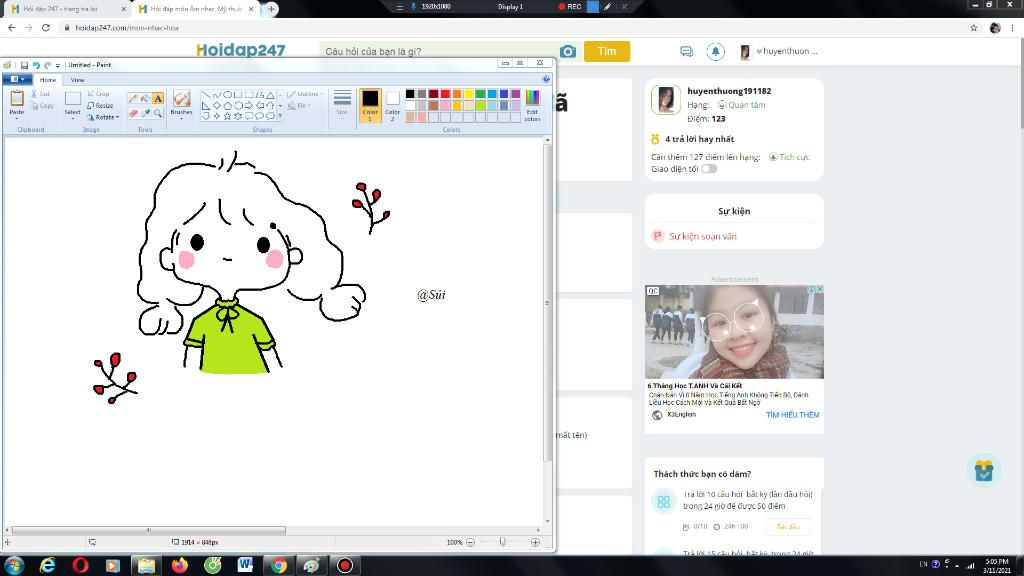1024x576 pixels.
Task: Click the zoom out minus button in Paint
Action: coord(470,542)
